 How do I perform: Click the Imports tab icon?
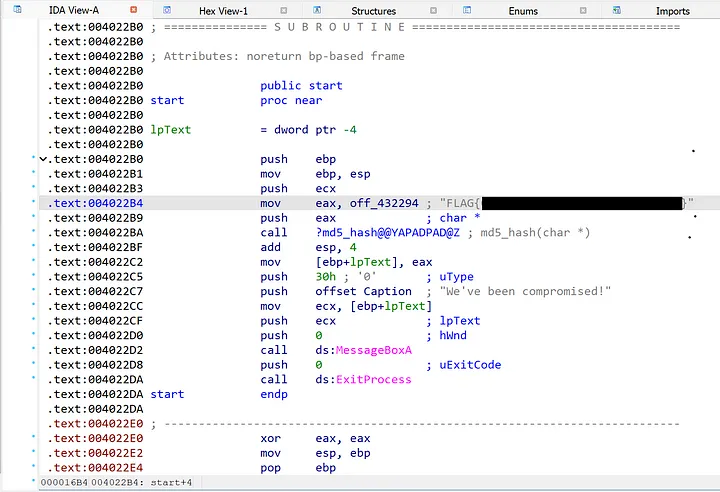617,10
